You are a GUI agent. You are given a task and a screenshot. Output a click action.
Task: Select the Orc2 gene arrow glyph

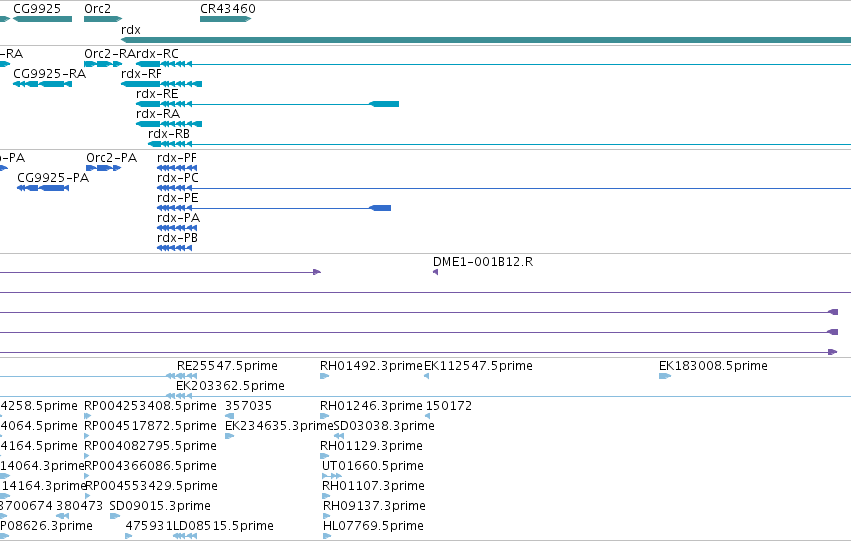(x=103, y=19)
